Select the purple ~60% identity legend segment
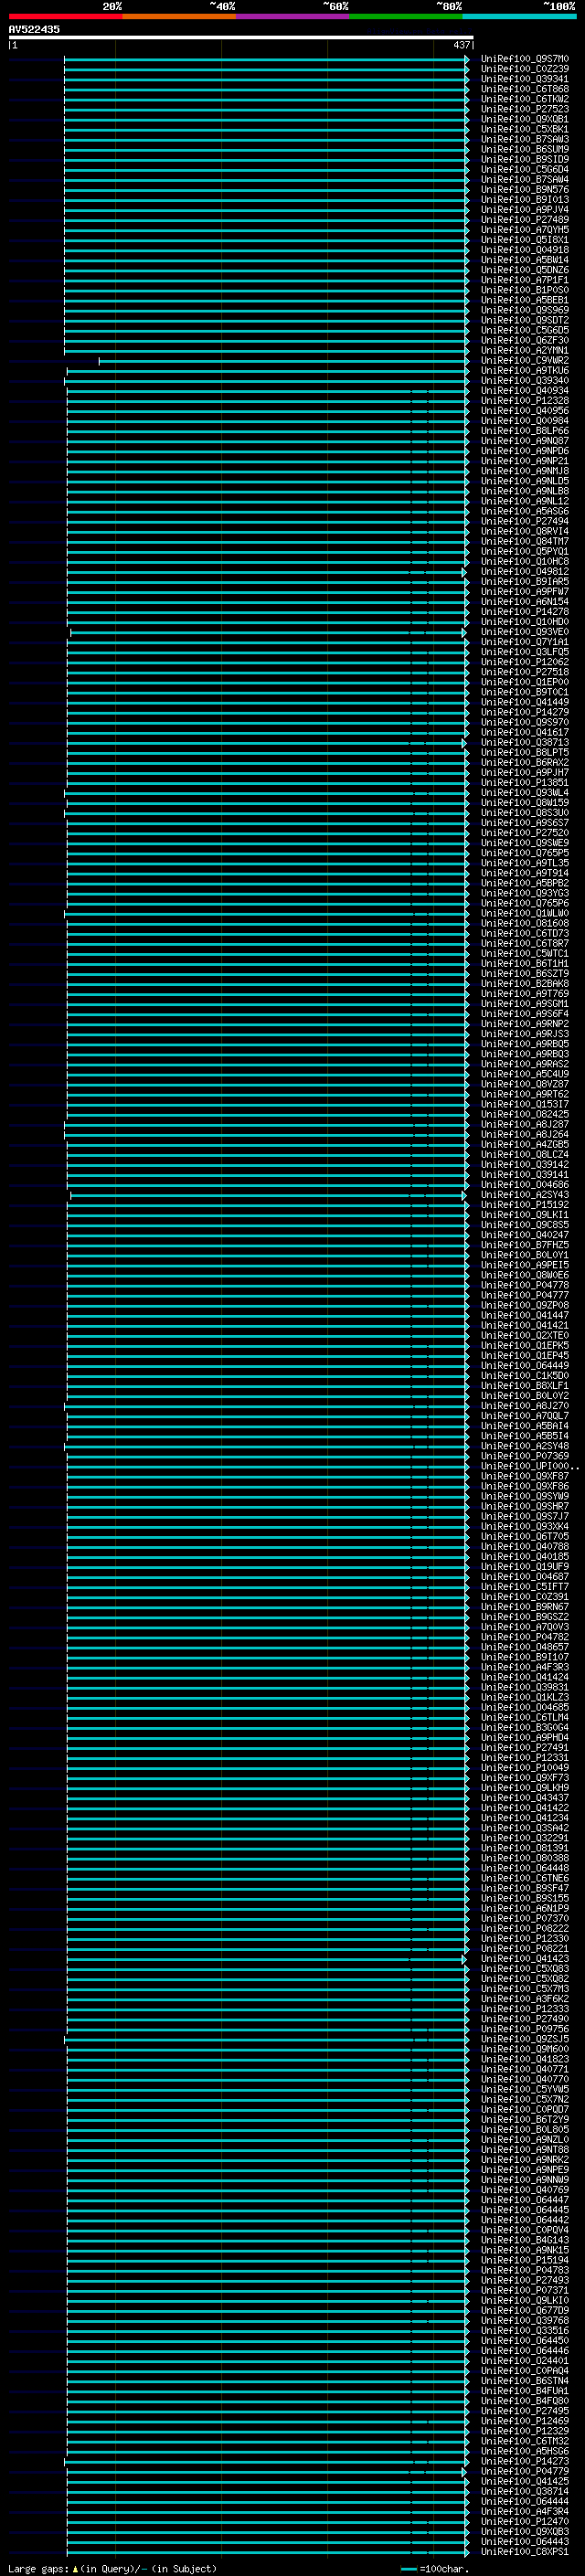 pos(293,16)
